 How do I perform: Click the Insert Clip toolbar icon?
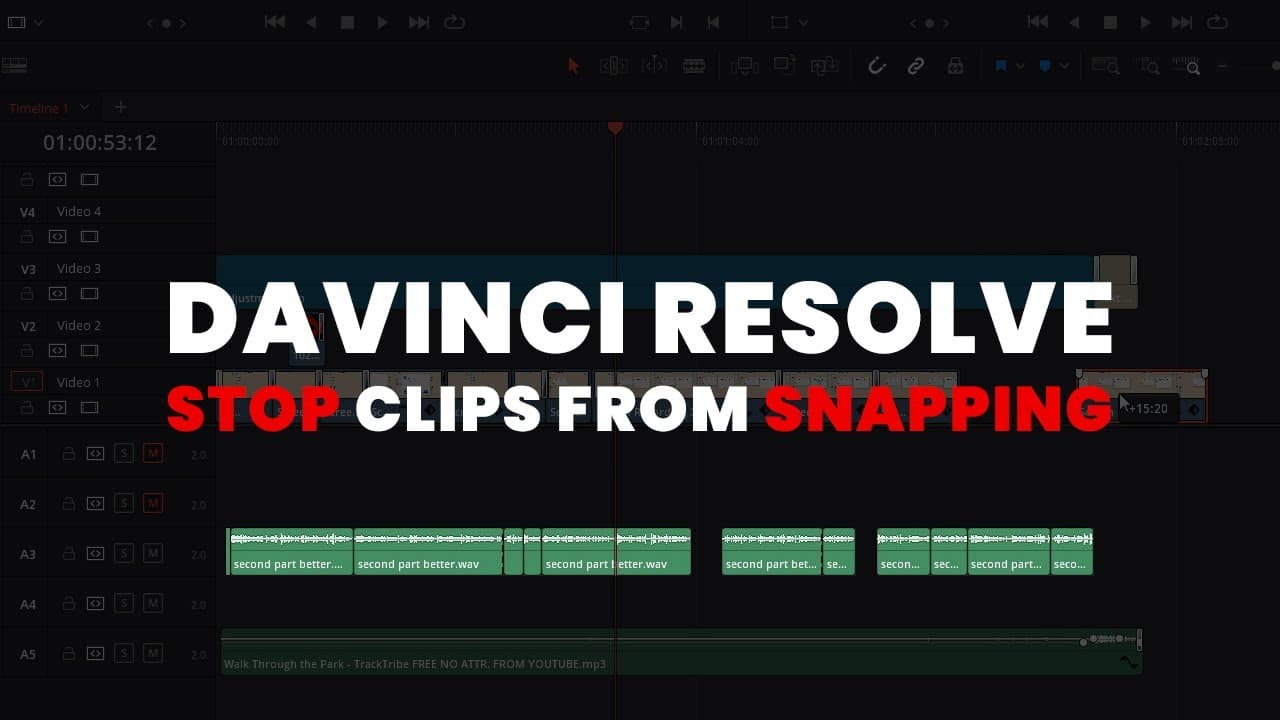(745, 66)
